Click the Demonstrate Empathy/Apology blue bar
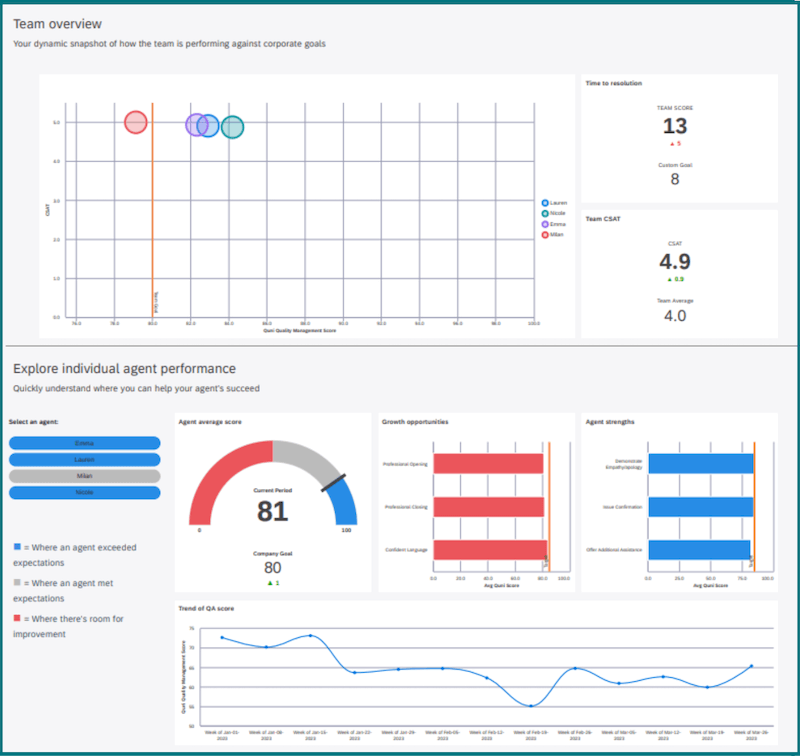The width and height of the screenshot is (800, 756). pyautogui.click(x=701, y=464)
